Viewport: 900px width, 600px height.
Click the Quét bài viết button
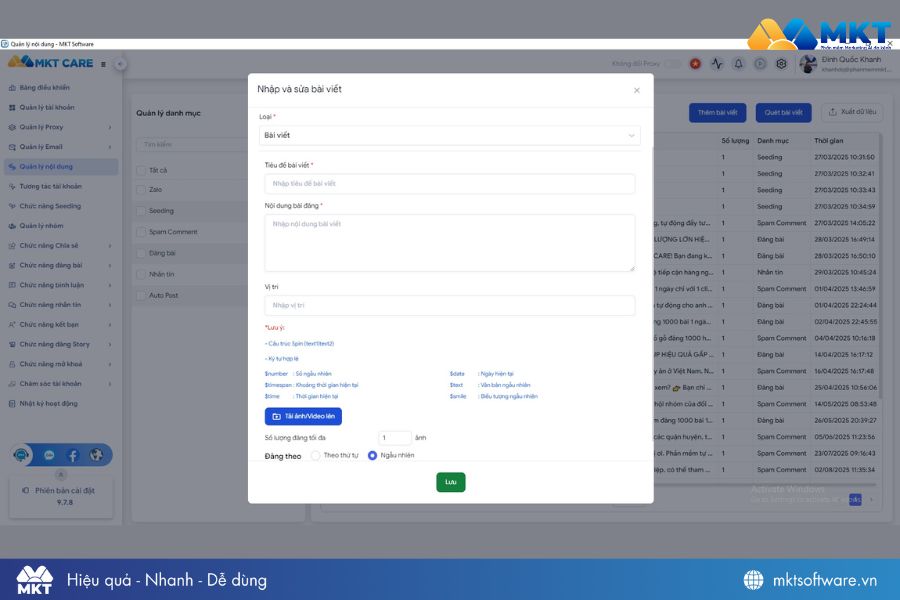point(783,113)
